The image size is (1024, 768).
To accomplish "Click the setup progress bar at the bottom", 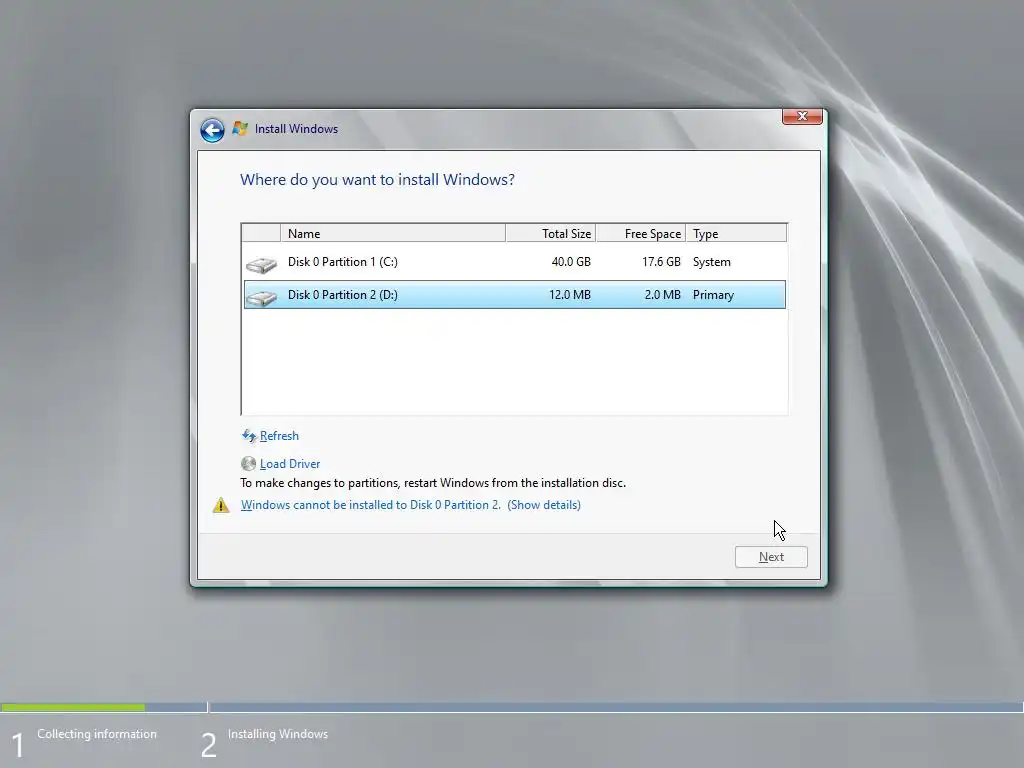I will [512, 707].
